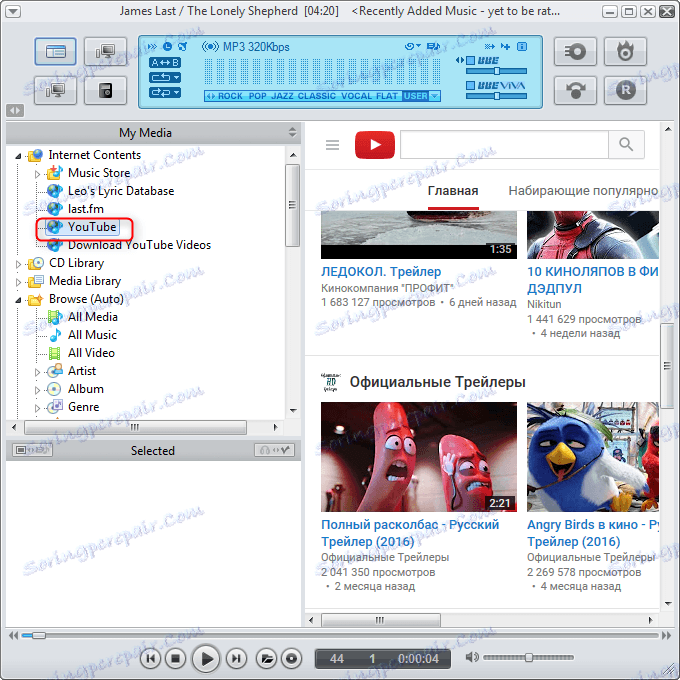
Task: Click the rip CD button
Action: (x=575, y=52)
